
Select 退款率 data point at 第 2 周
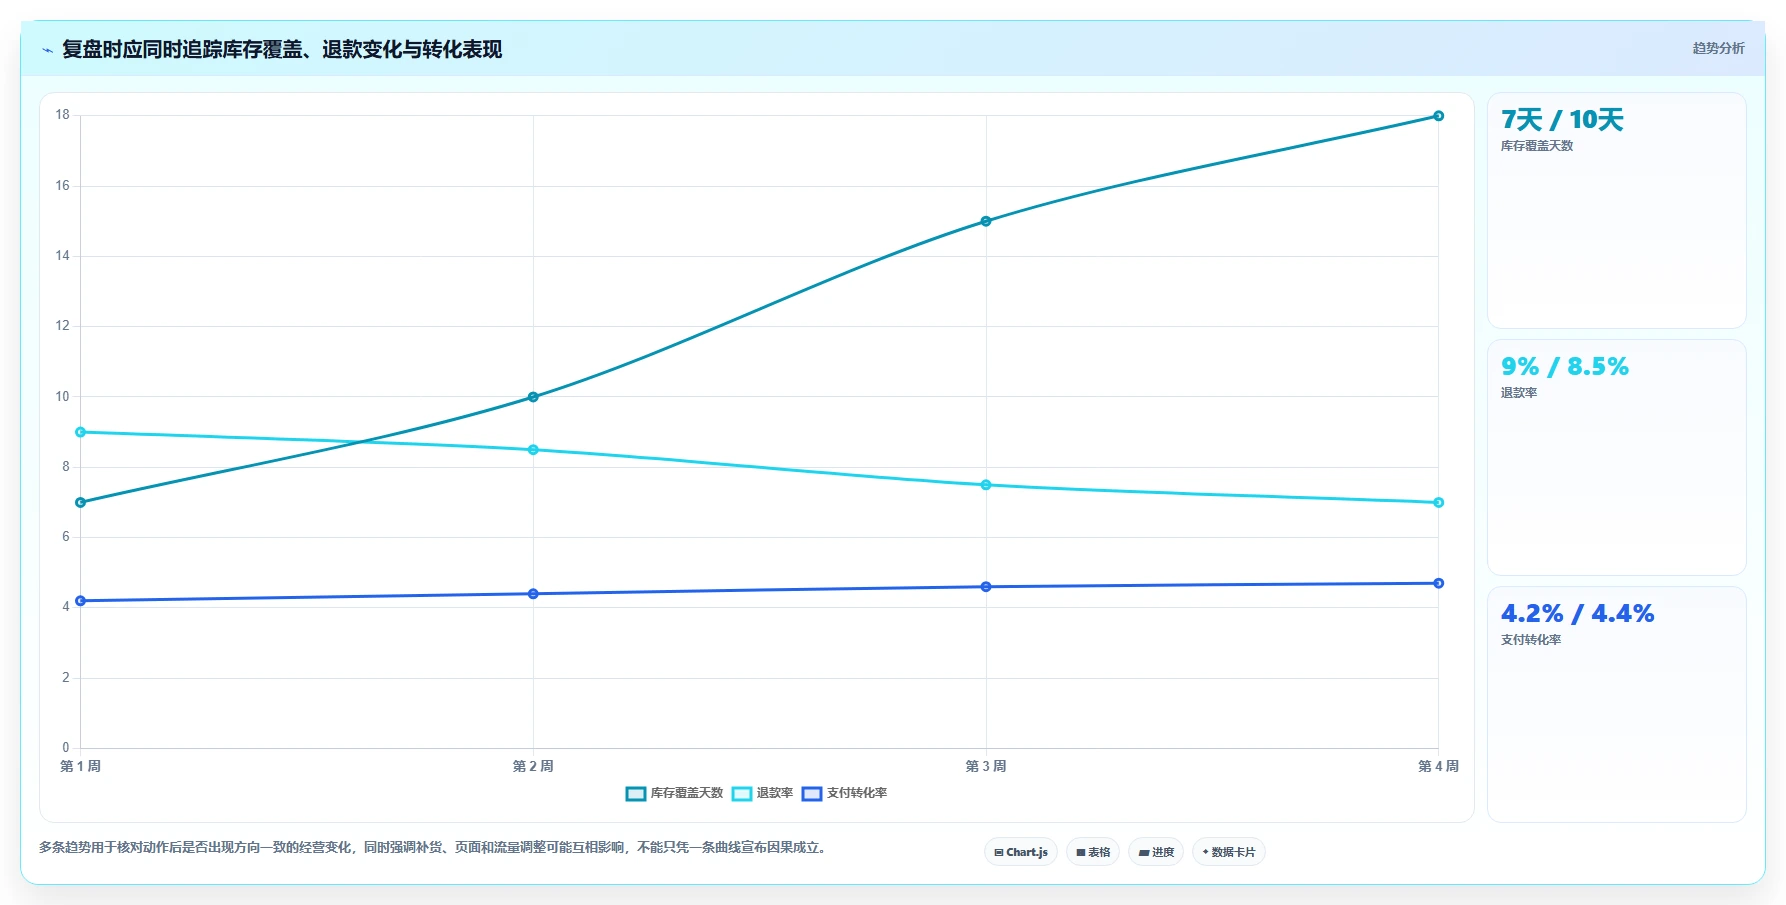[x=533, y=450]
